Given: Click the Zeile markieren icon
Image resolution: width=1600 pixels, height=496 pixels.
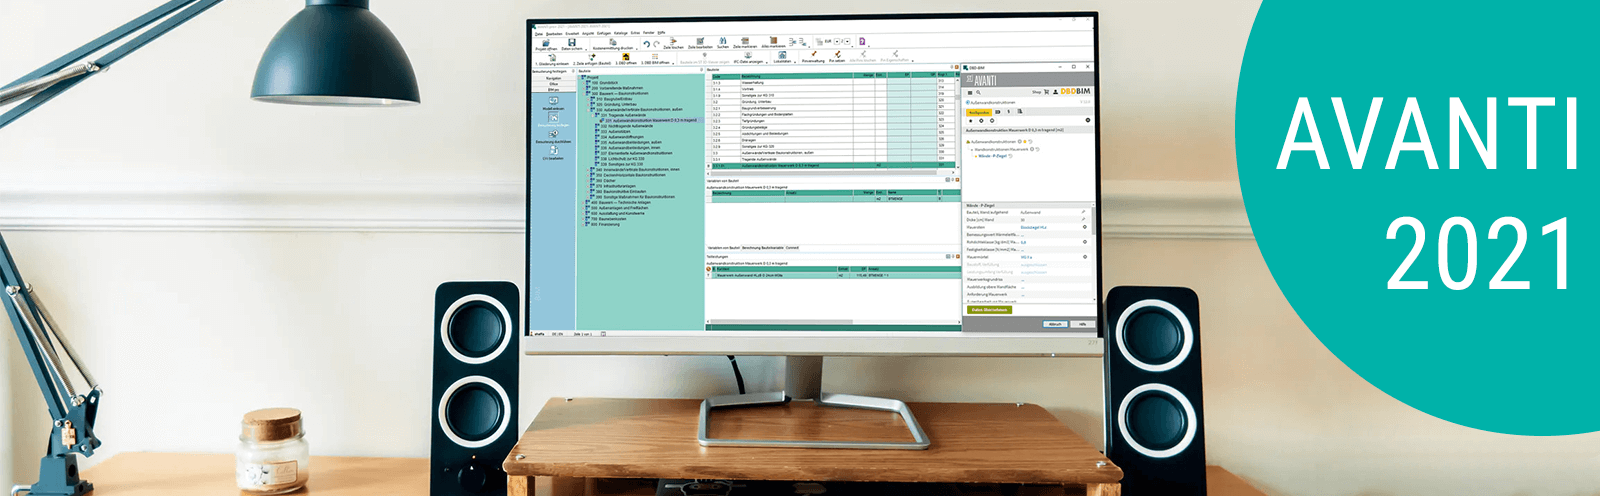Looking at the screenshot, I should (x=745, y=43).
